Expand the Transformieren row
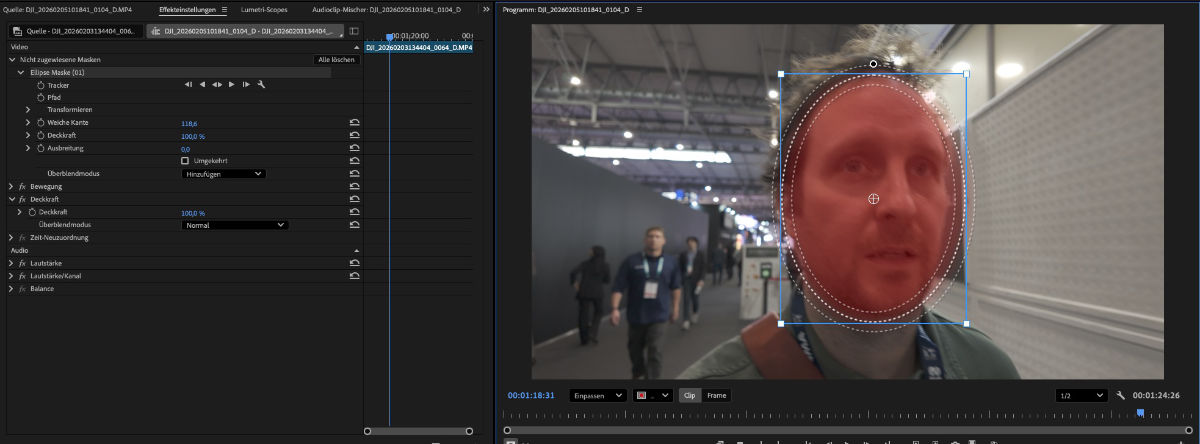Viewport: 1200px width, 444px height. click(28, 109)
